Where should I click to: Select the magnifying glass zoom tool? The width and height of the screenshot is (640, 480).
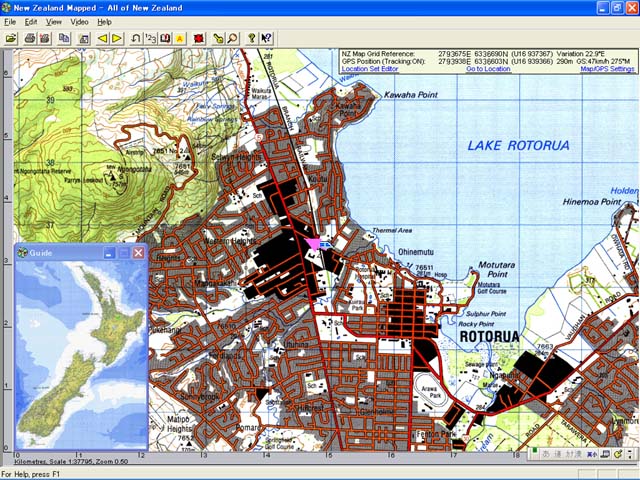coord(233,38)
